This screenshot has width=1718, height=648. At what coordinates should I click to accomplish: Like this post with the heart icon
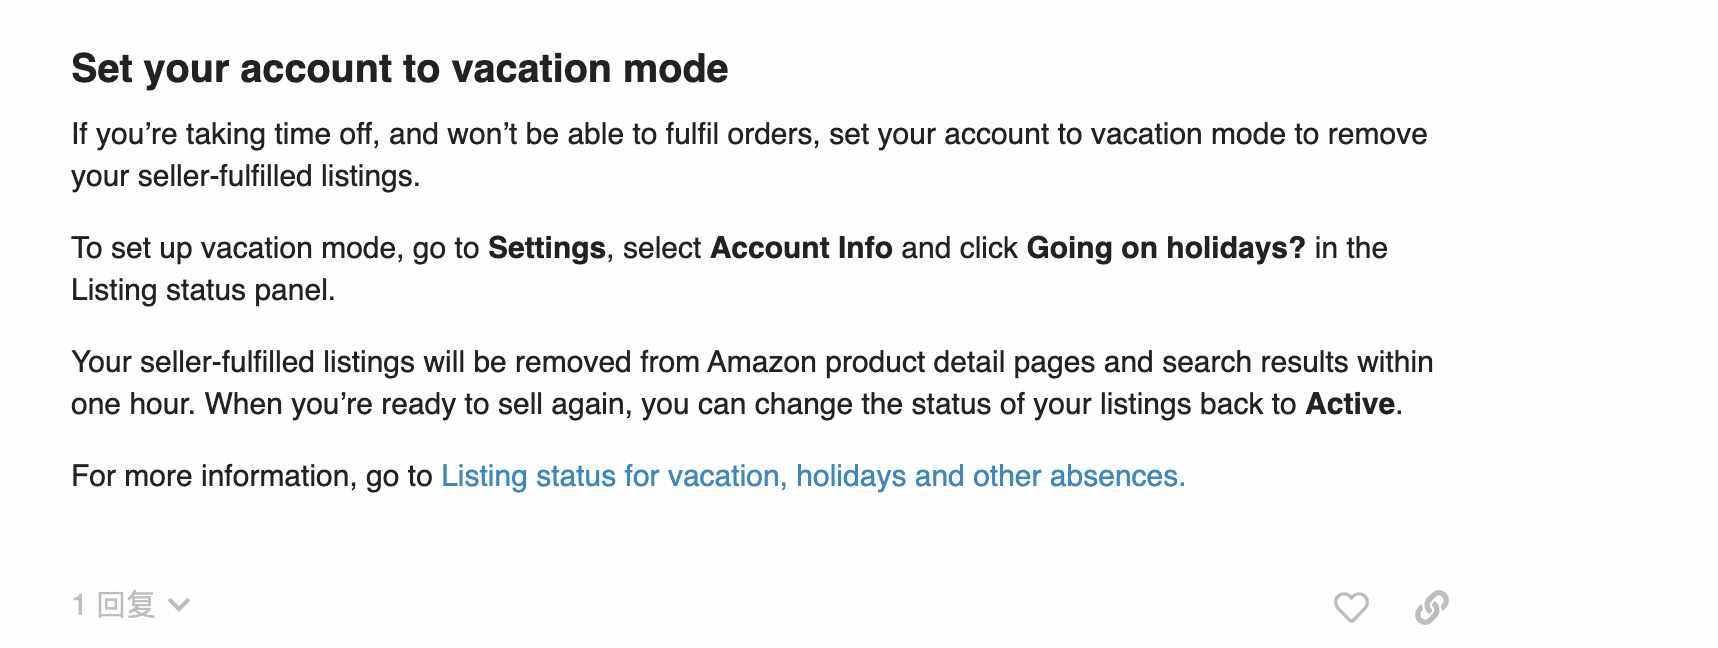tap(1351, 607)
